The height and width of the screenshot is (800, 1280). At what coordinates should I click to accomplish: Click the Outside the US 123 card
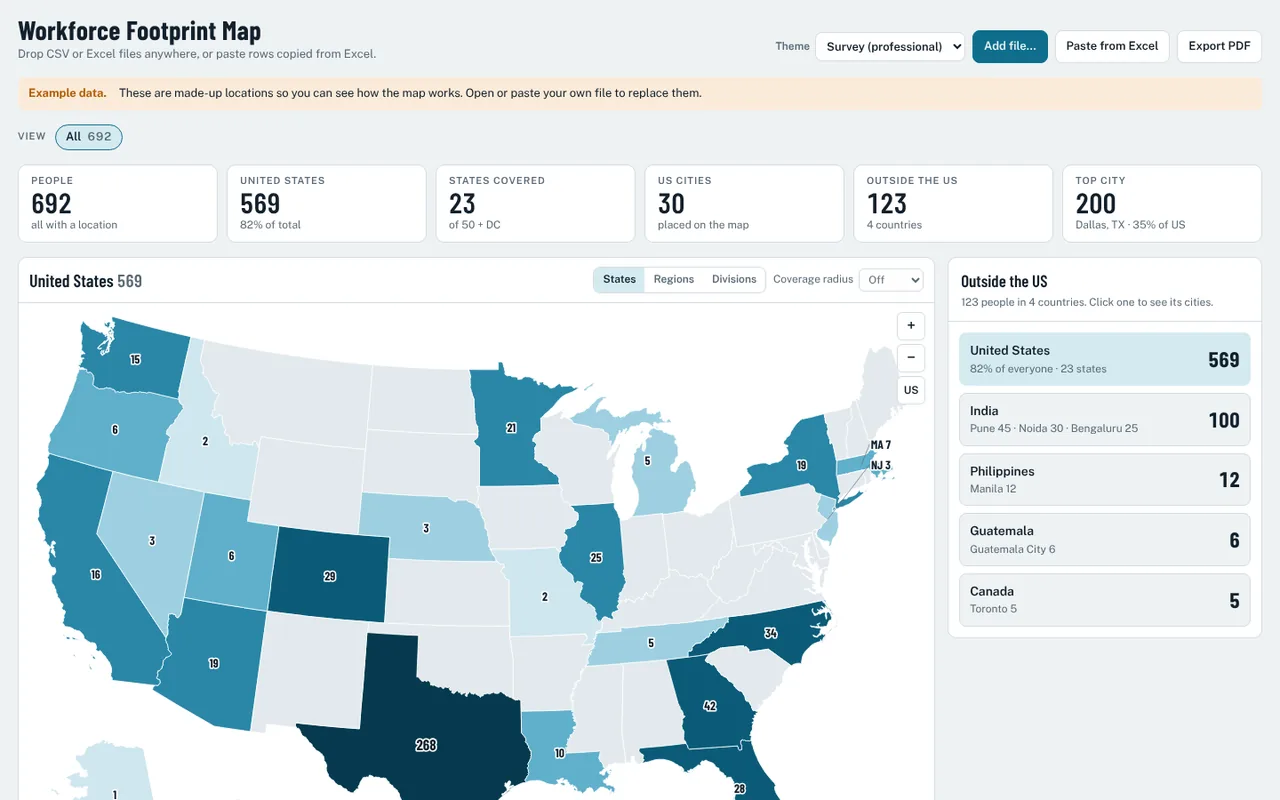click(x=953, y=203)
